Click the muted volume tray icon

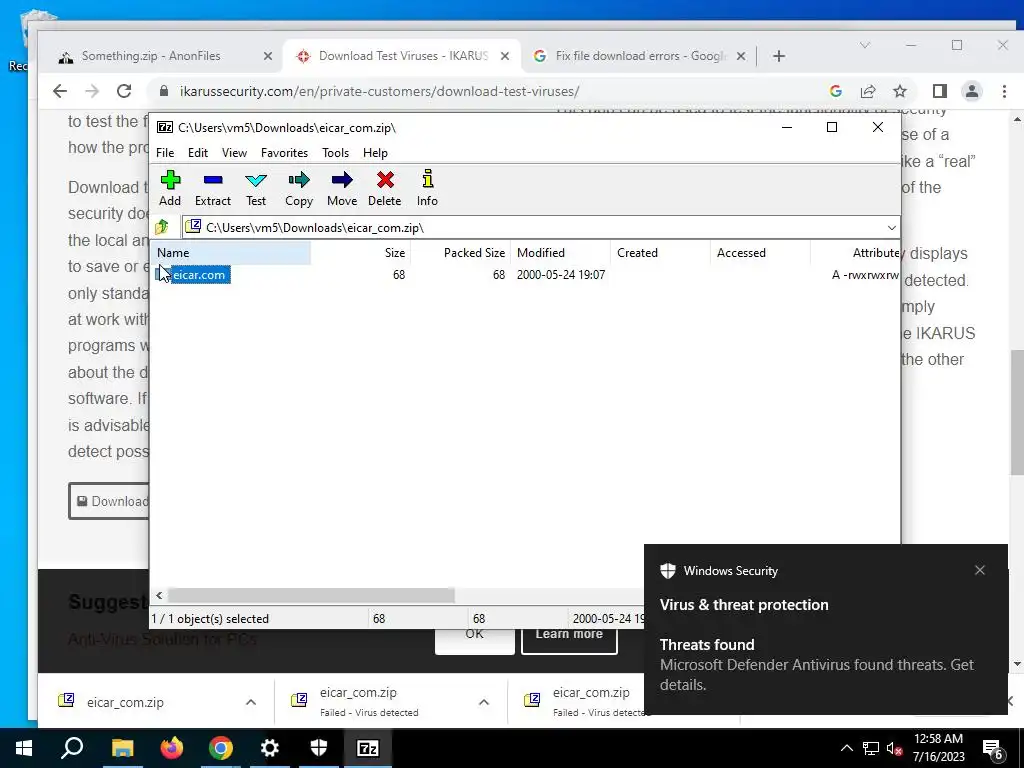[x=895, y=748]
